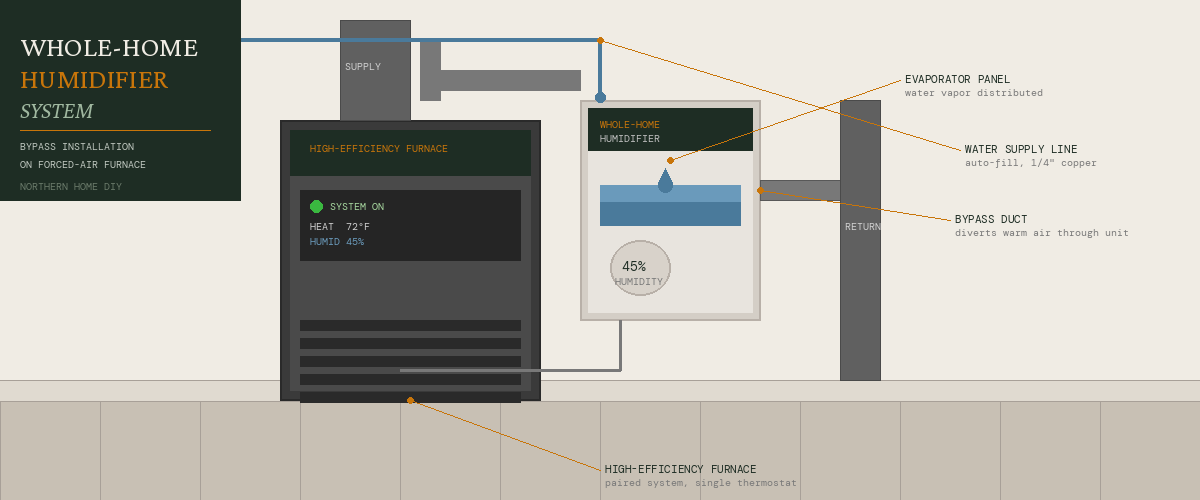Click the WATER SUPPLY LINE callout label
The height and width of the screenshot is (500, 1200).
tap(1021, 149)
